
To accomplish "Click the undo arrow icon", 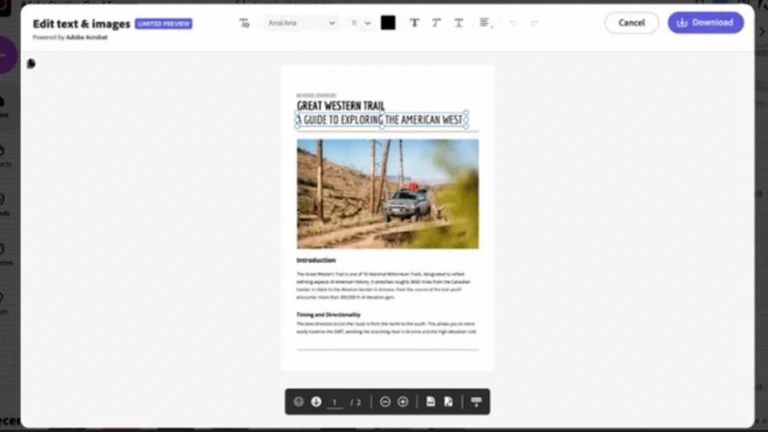I will [x=512, y=23].
